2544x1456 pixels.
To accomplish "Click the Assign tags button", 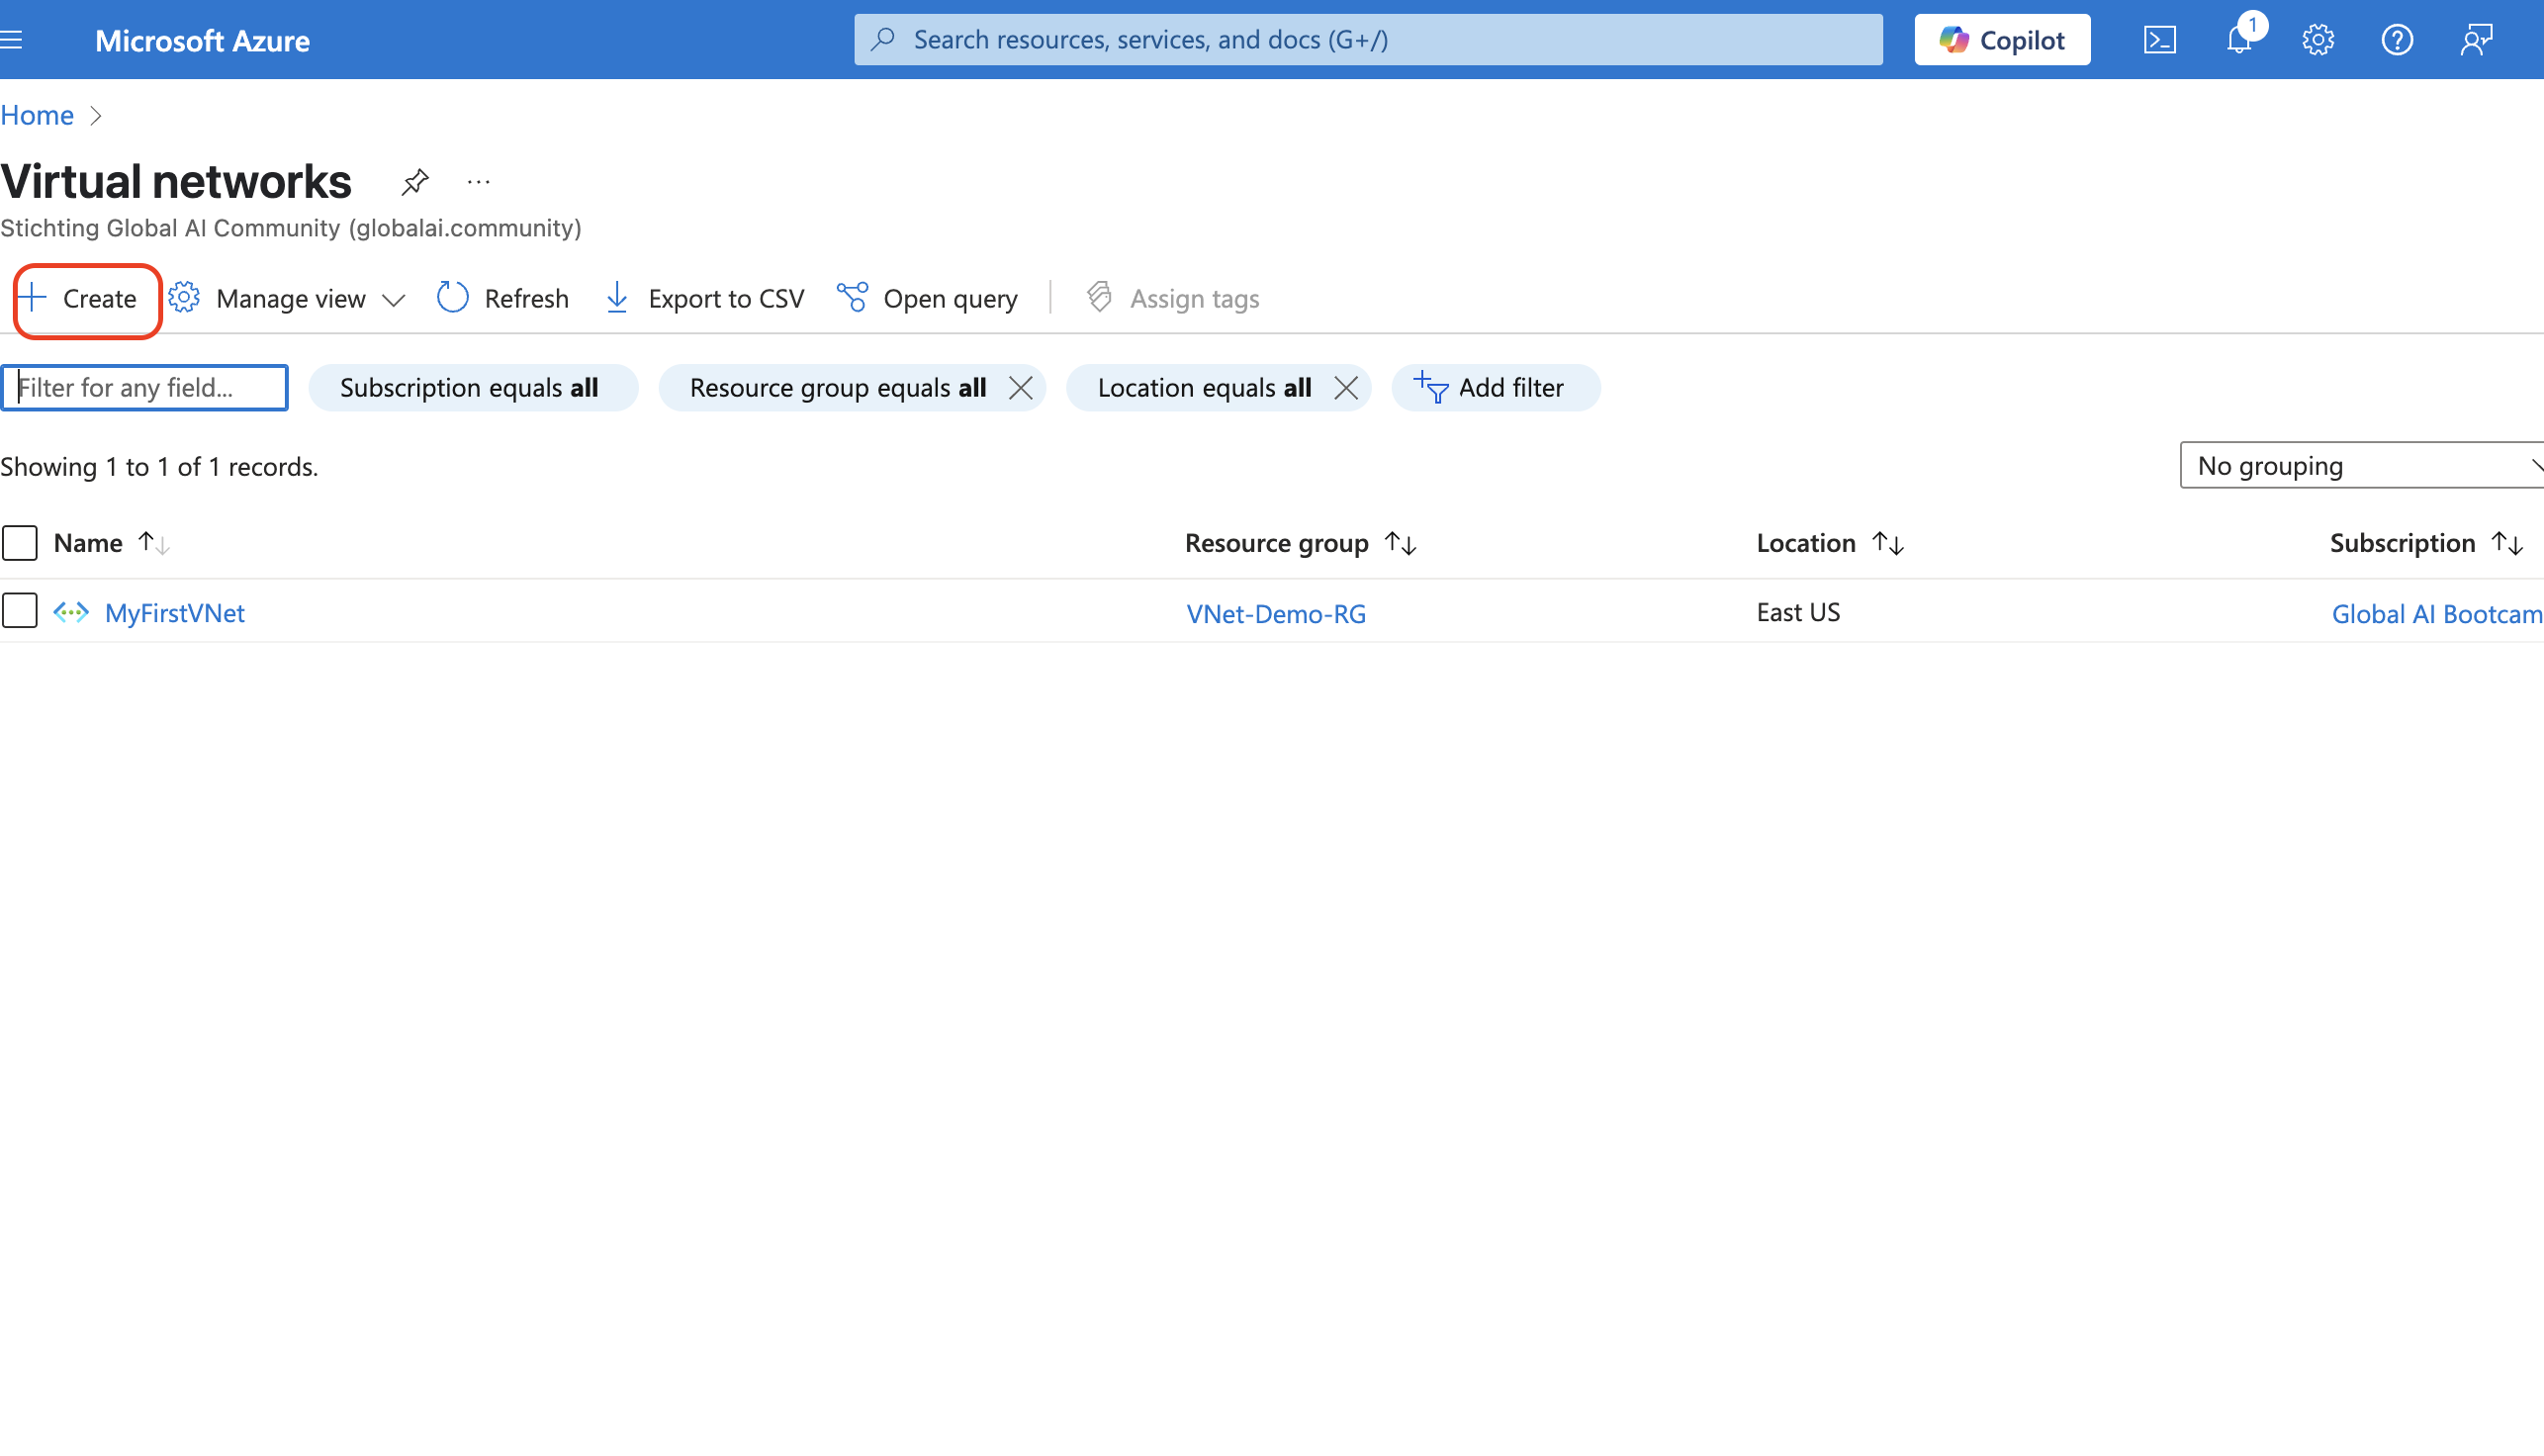I will tap(1172, 298).
